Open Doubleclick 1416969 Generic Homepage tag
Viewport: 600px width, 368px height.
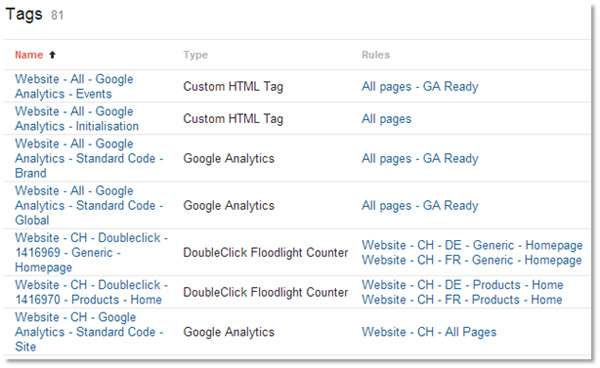(91, 252)
